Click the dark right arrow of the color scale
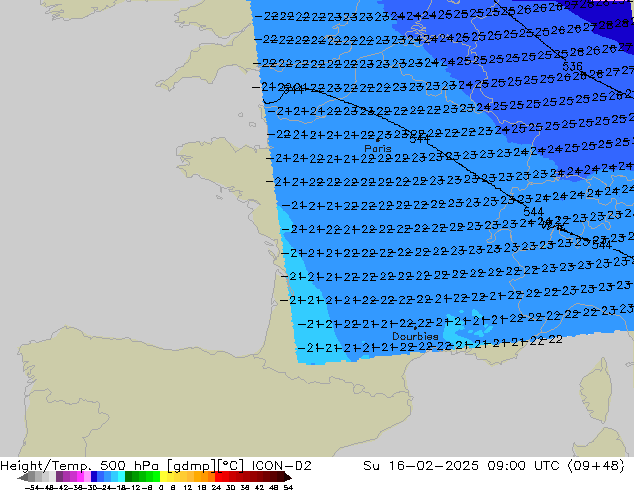634x490 pixels. coord(288,477)
